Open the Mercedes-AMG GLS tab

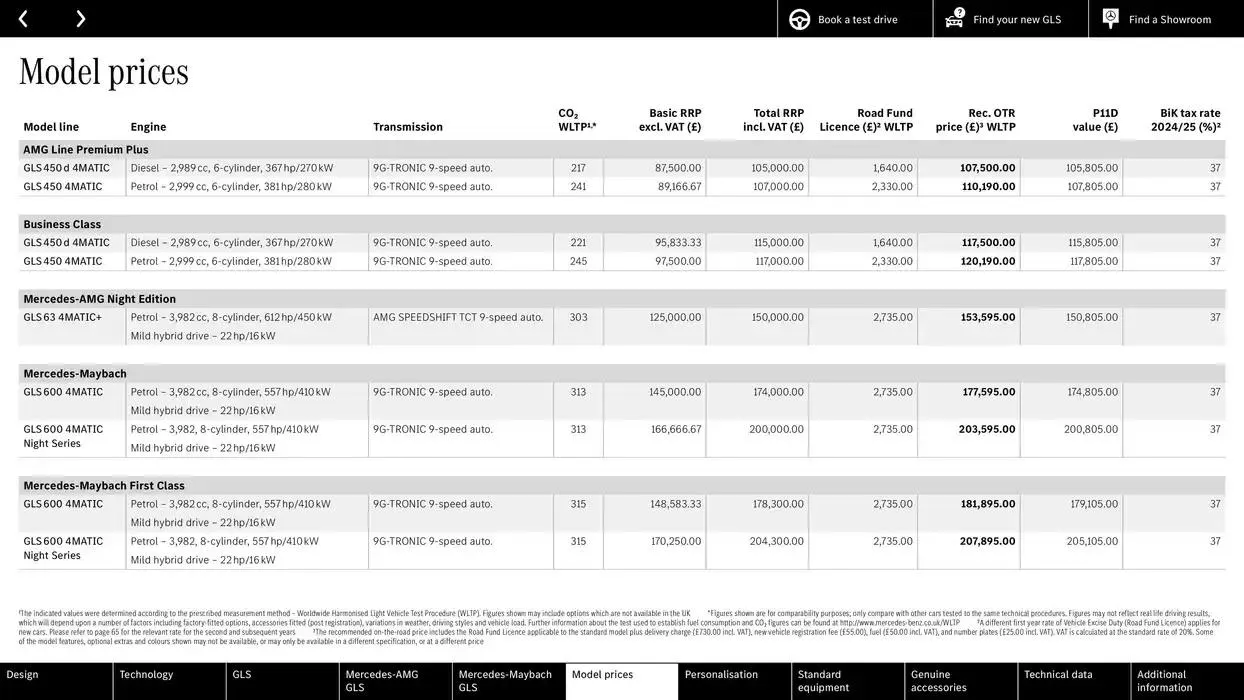395,681
